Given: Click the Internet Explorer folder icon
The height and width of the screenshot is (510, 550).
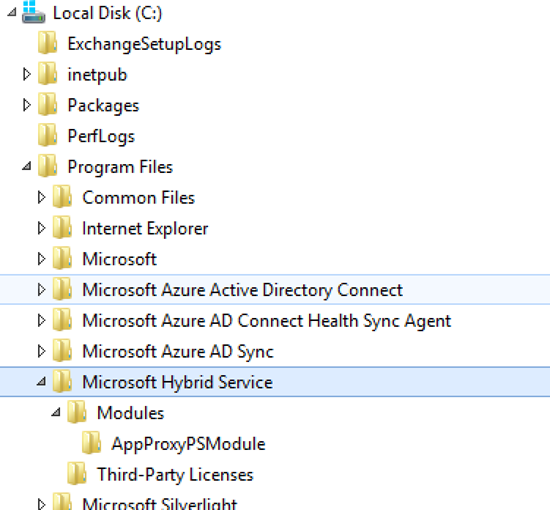Looking at the screenshot, I should 62,227.
